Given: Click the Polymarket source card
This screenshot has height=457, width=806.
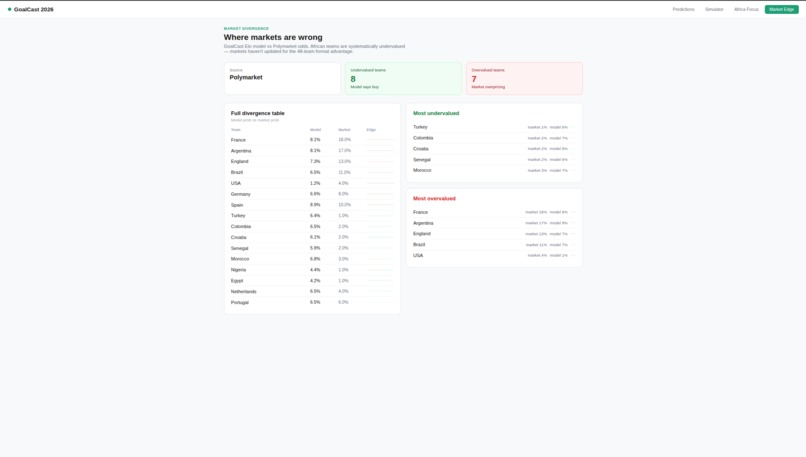Looking at the screenshot, I should (282, 78).
